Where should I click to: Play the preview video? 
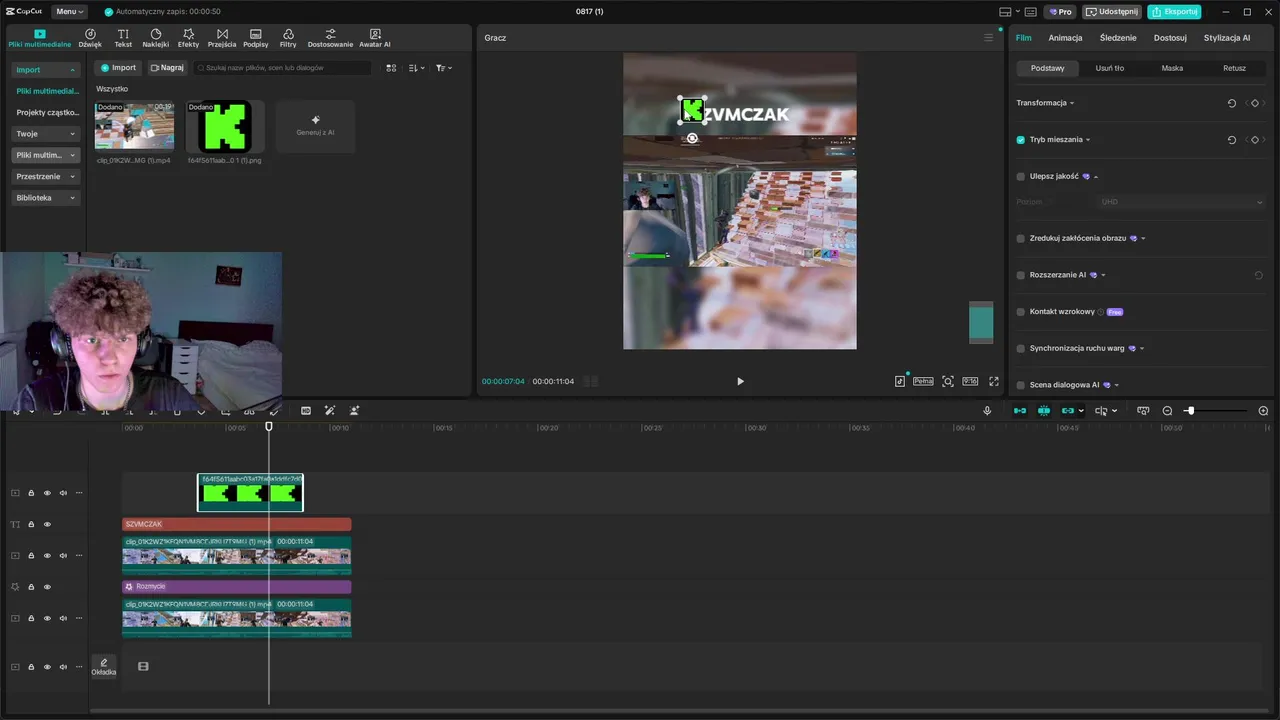740,381
